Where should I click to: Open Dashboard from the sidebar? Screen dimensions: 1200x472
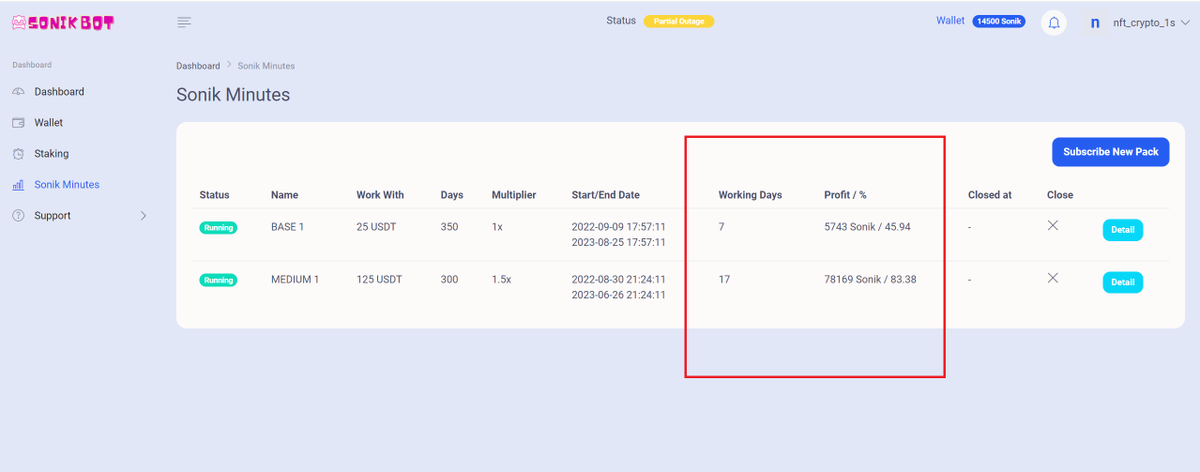point(59,92)
